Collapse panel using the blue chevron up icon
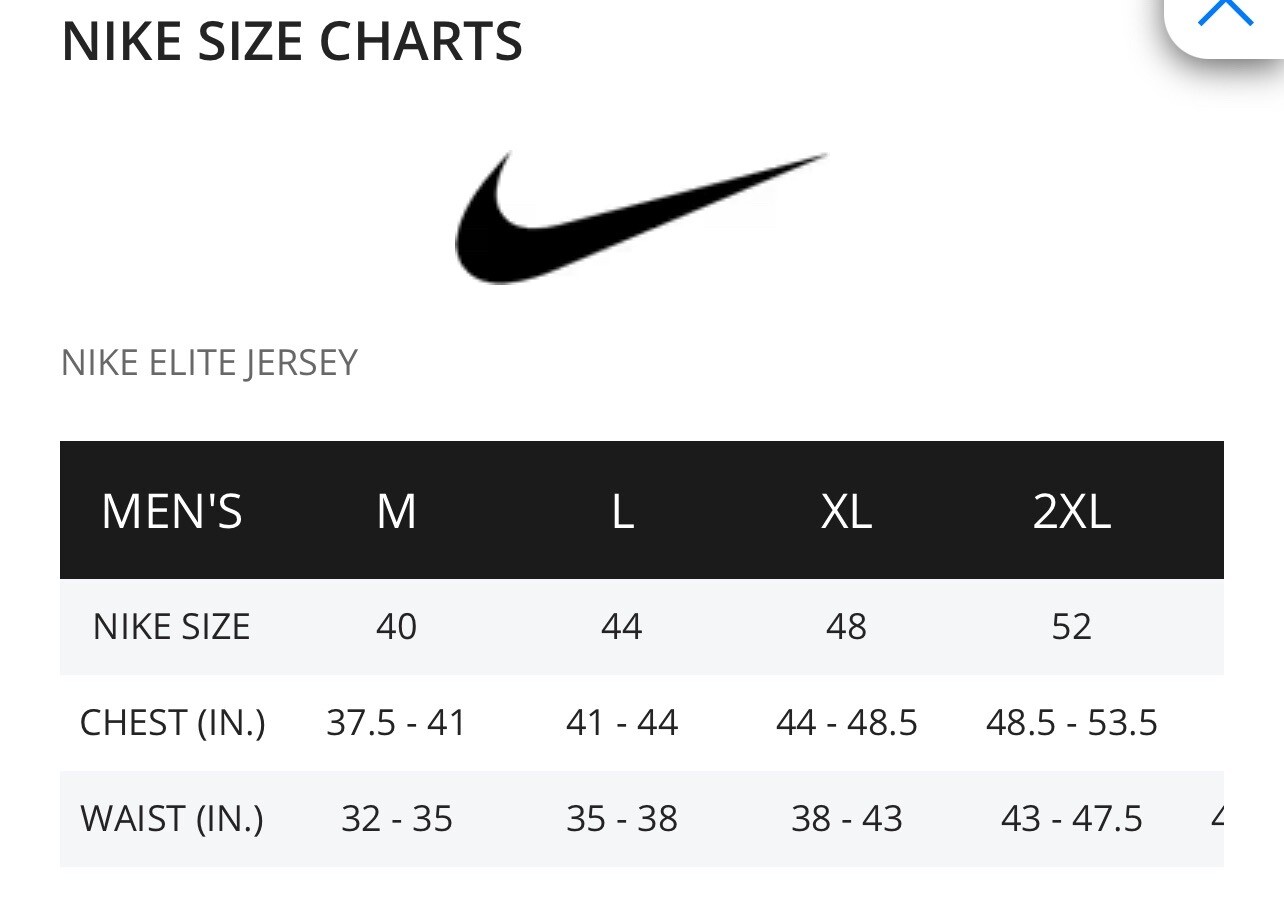Image resolution: width=1284 pixels, height=909 pixels. pos(1225,12)
